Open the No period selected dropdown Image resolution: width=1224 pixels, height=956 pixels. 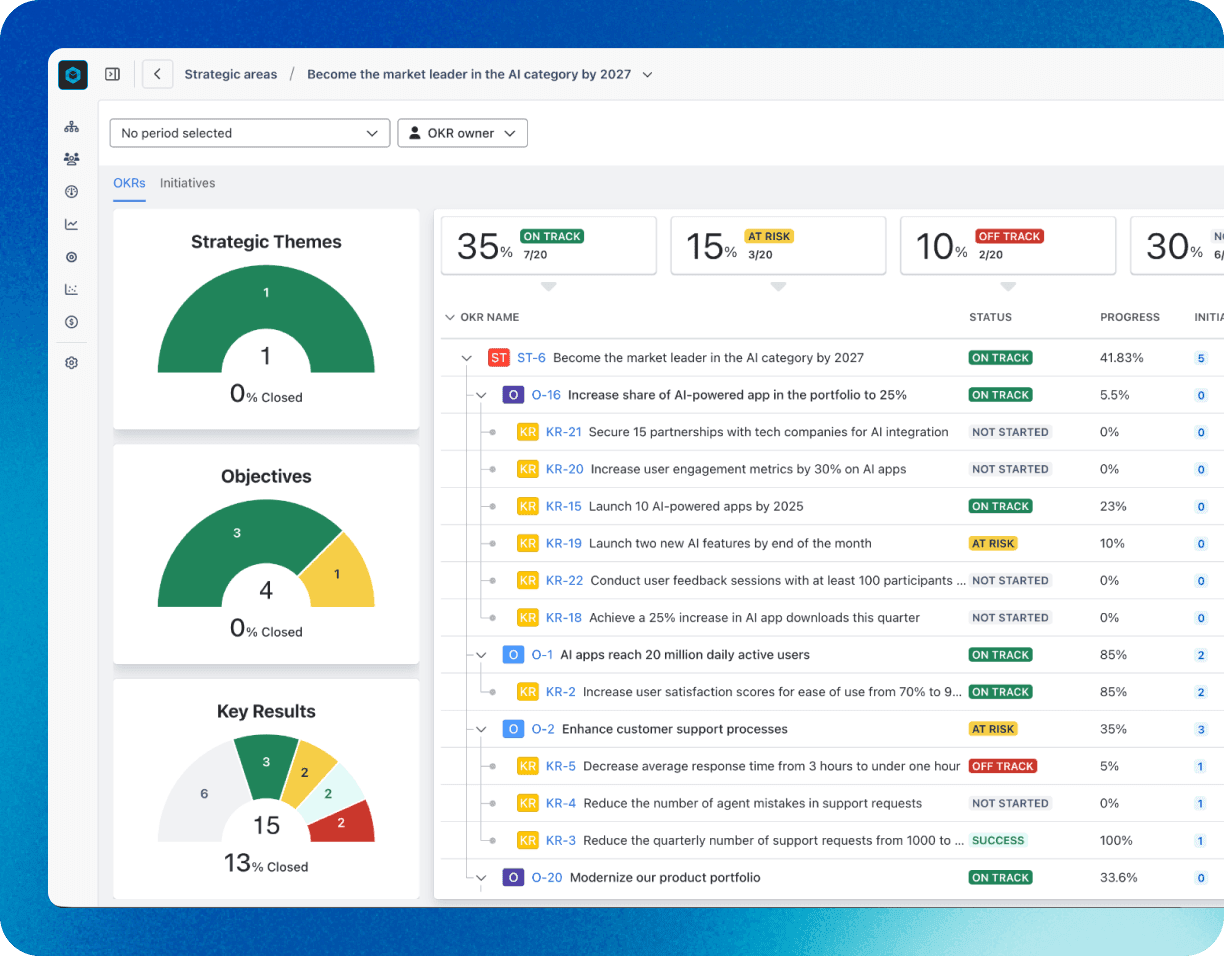250,133
